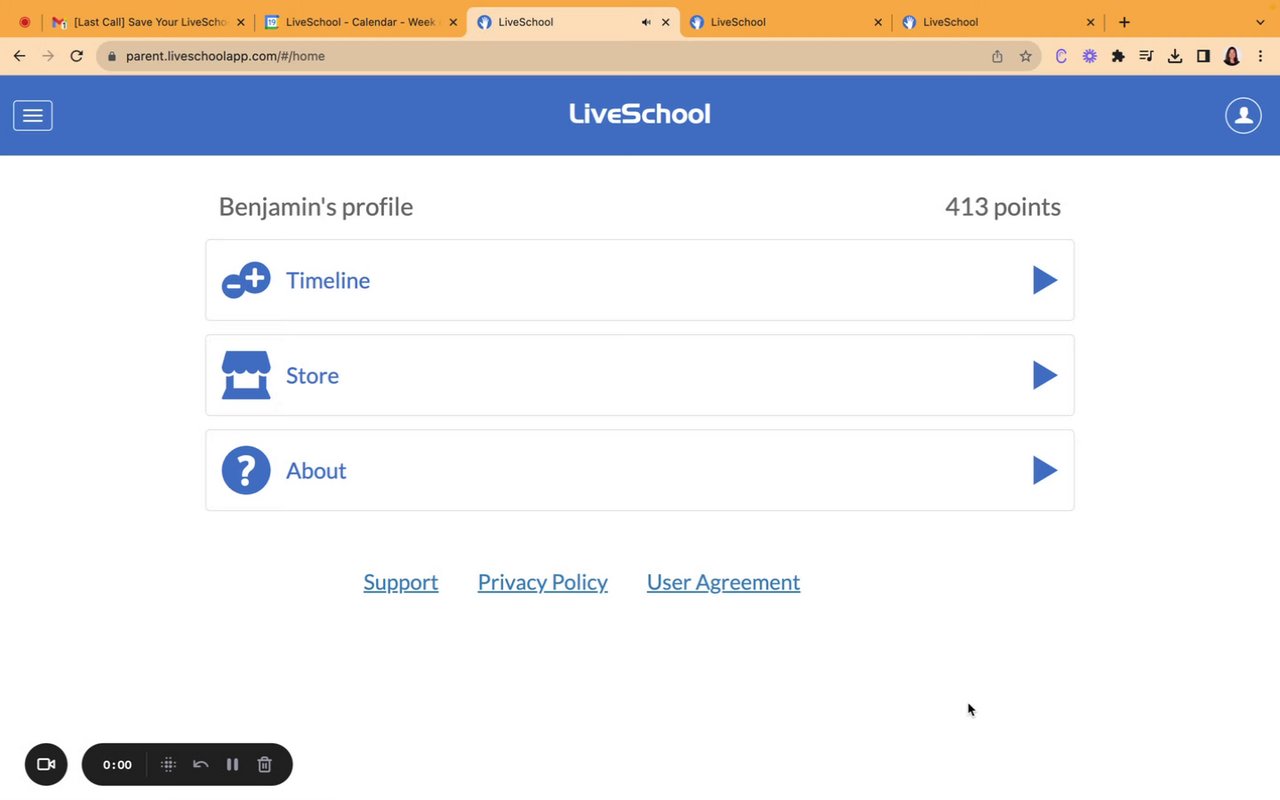Pause the screen recording
Screen dimensions: 1280x800
(232, 764)
